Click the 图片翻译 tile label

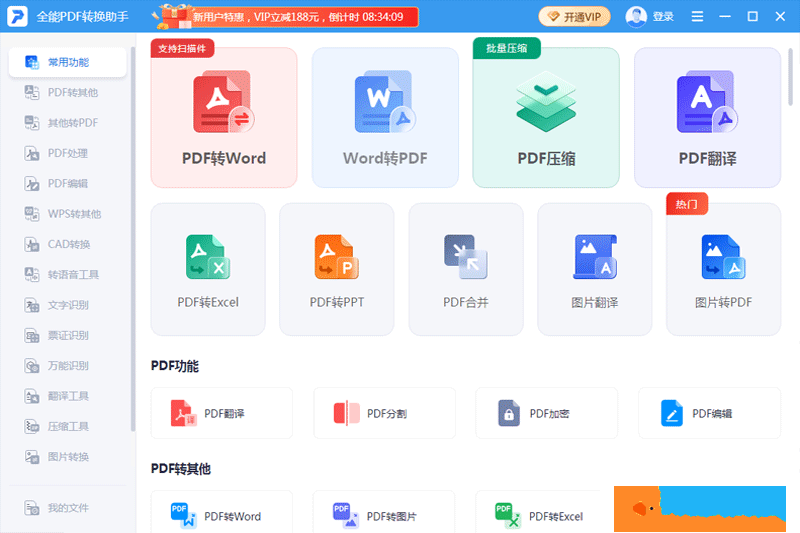pyautogui.click(x=594, y=302)
